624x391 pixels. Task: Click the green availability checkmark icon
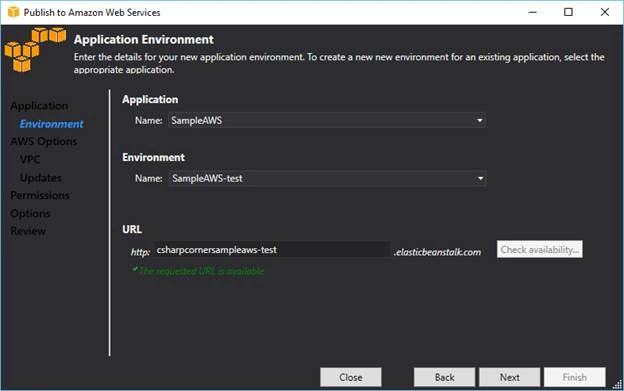click(135, 269)
